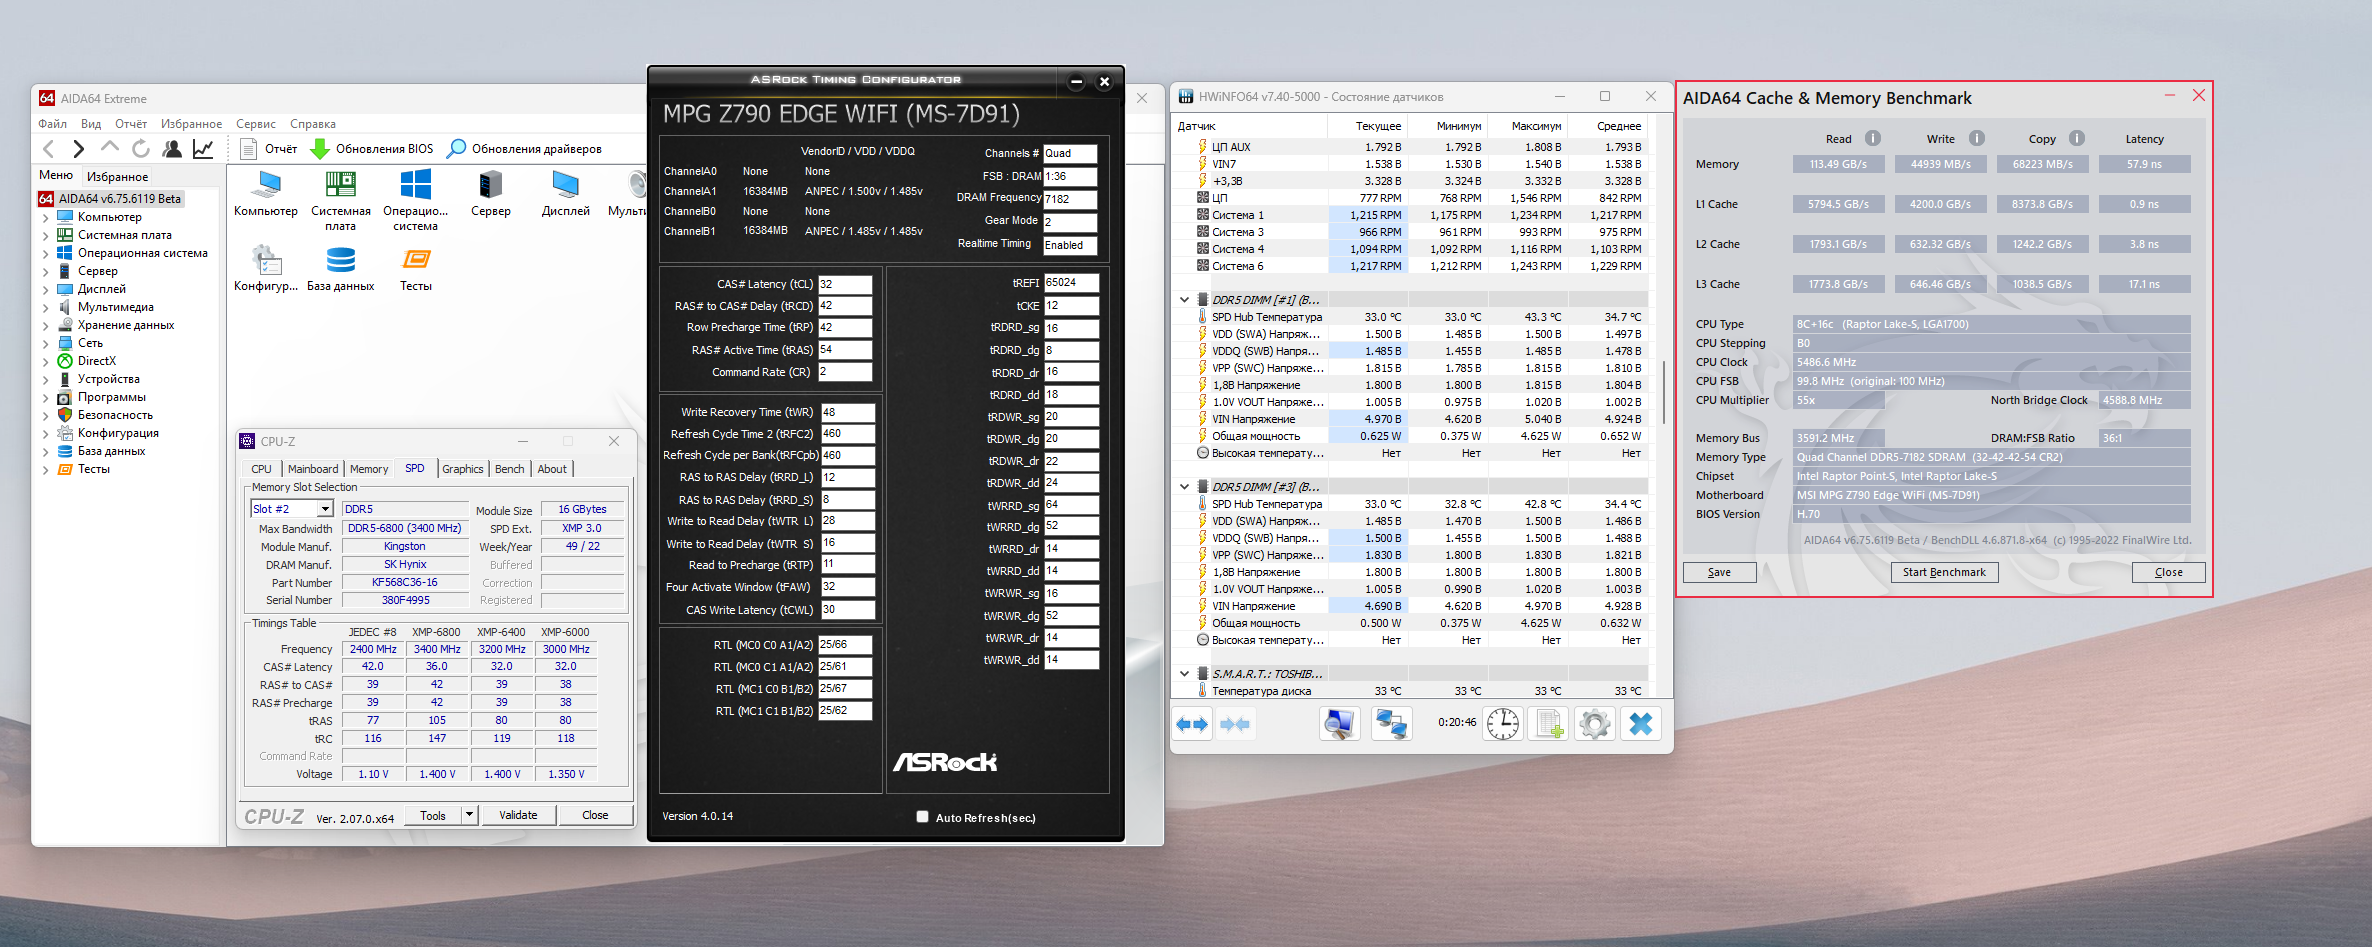Expand the Хранение данных tree node arrow
Screen dimensions: 2372x947
coord(45,326)
